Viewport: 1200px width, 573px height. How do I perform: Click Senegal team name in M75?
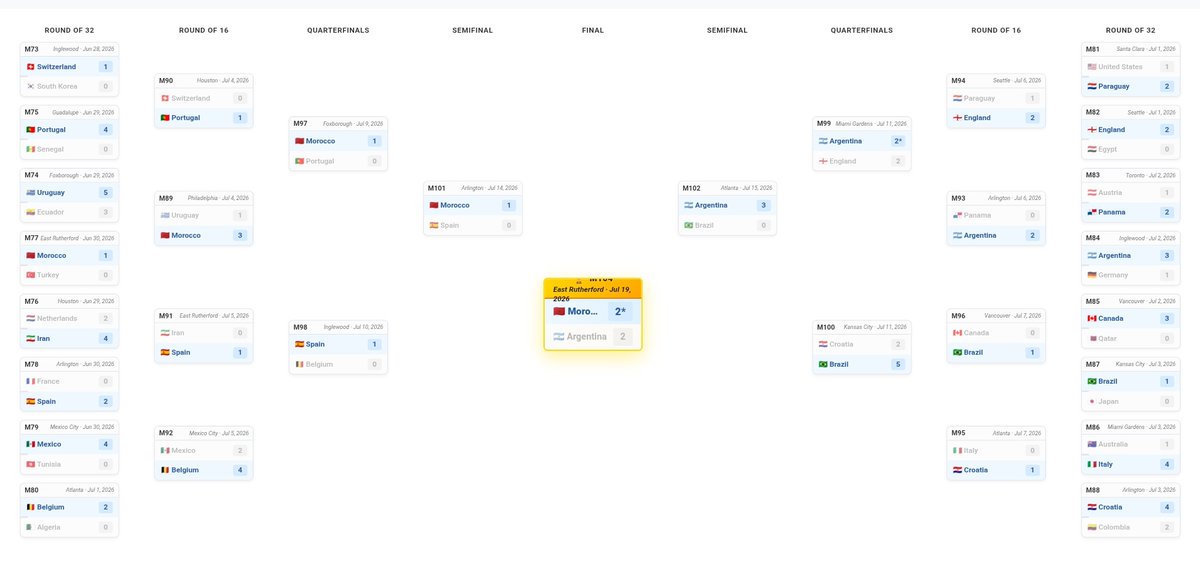(x=51, y=149)
